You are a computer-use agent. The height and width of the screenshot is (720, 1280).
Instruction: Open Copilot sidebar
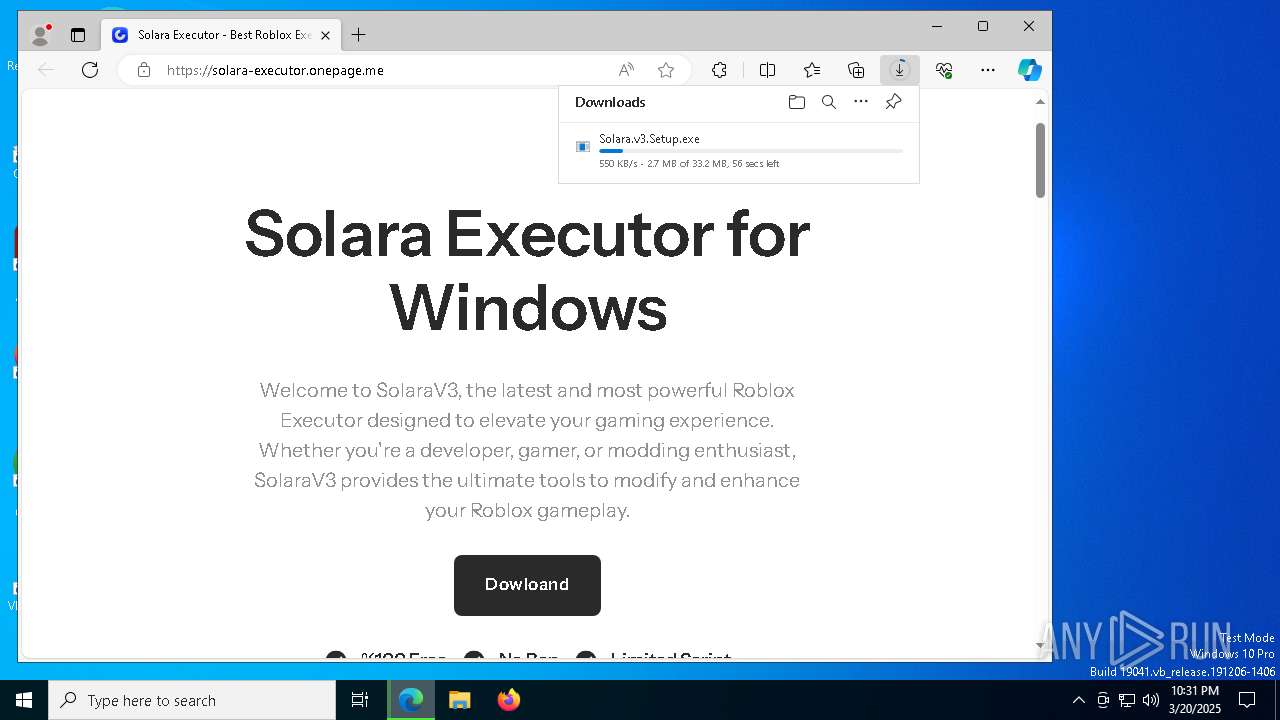1030,70
